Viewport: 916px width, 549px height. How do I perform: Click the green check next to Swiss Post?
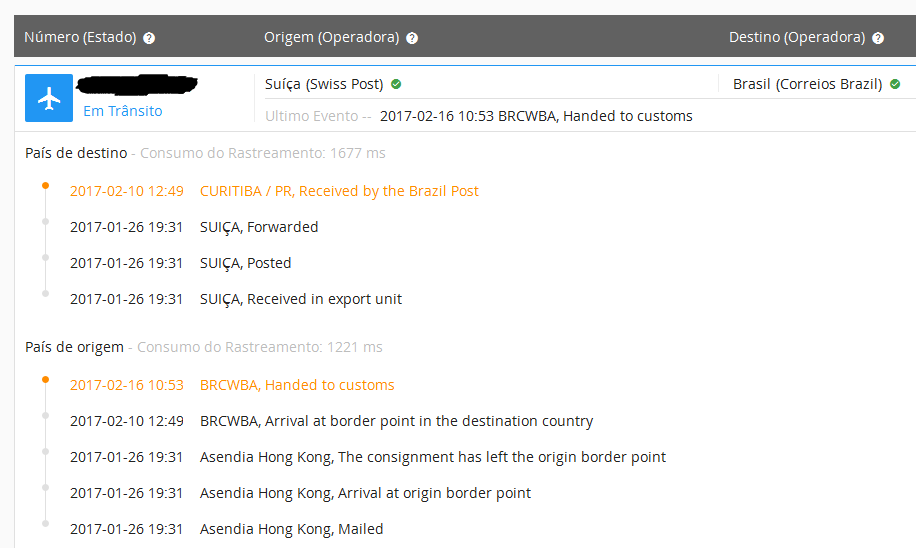point(396,84)
